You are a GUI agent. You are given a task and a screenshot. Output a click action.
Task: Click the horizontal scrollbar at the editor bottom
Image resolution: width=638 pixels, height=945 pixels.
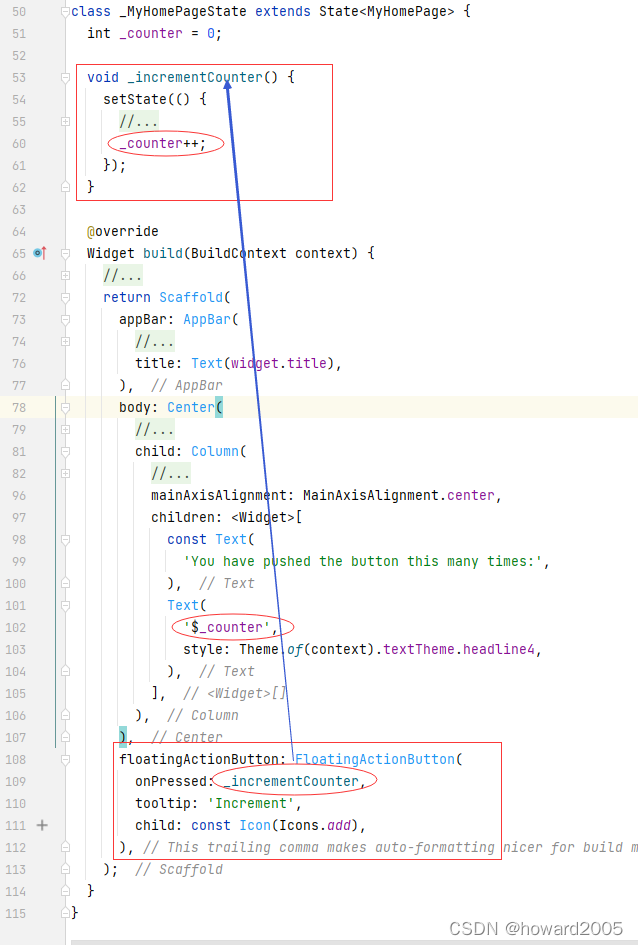click(354, 942)
